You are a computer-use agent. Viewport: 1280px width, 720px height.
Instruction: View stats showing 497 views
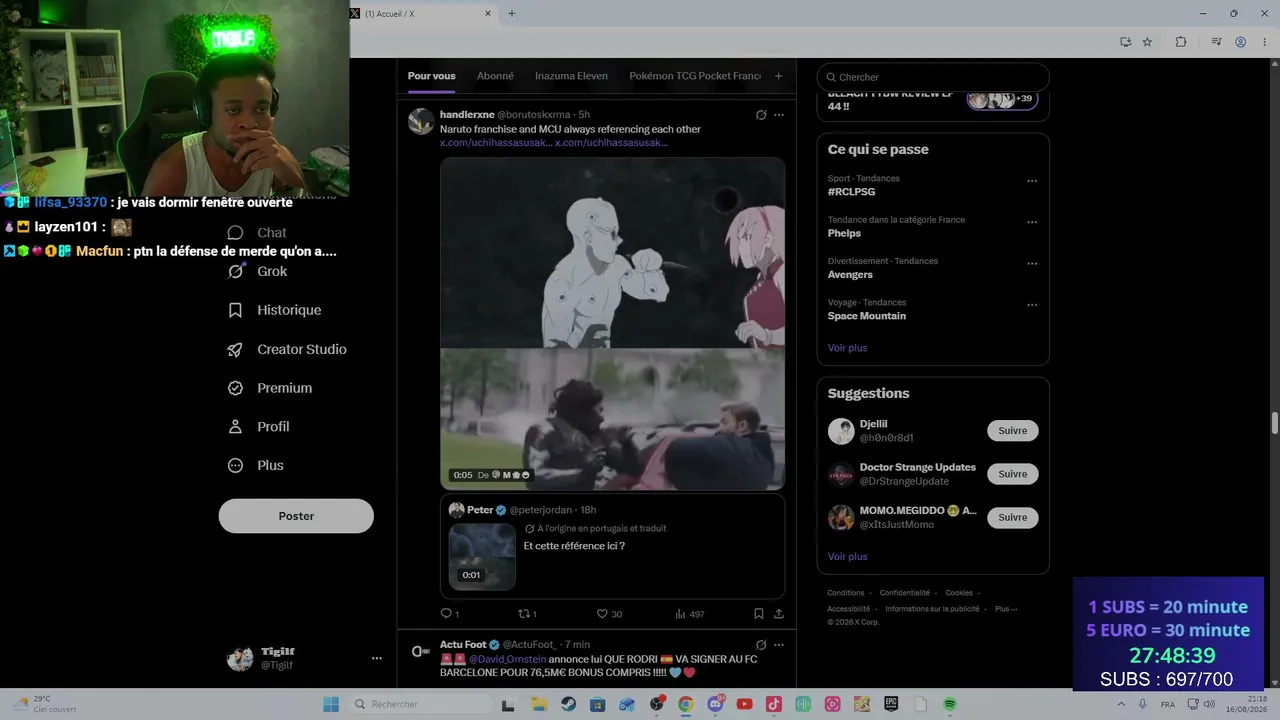pos(689,614)
